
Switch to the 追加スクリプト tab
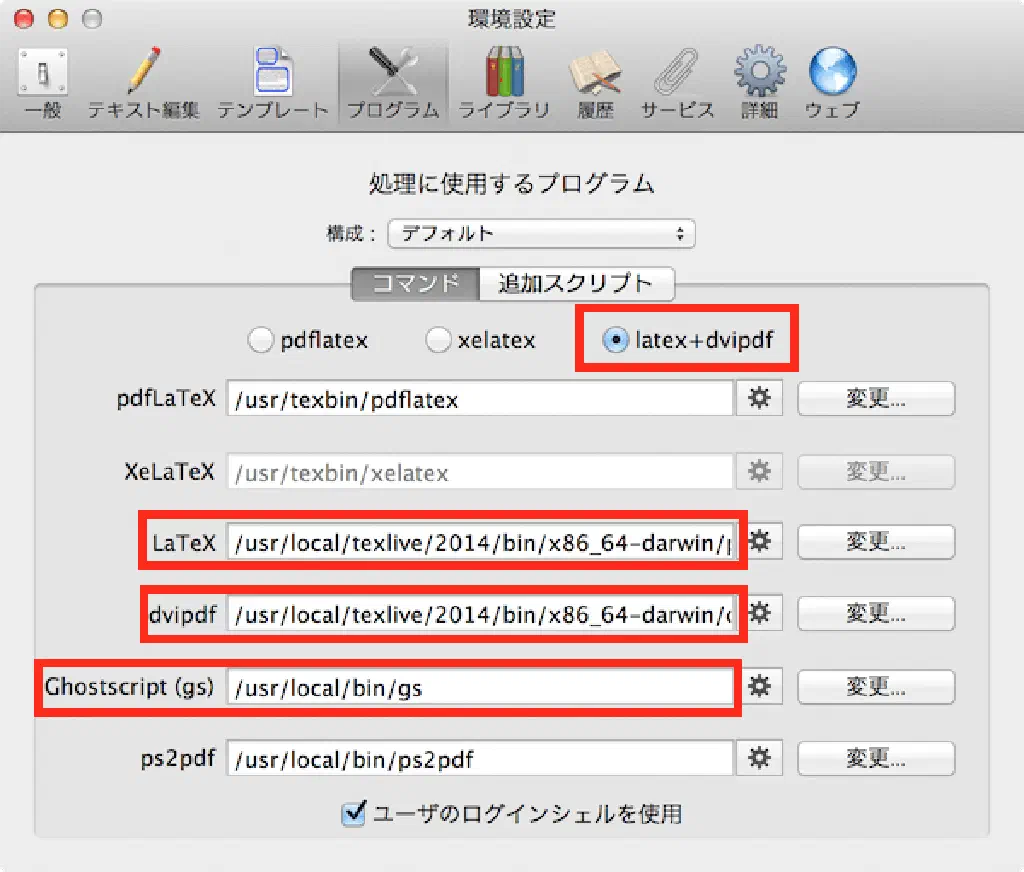point(575,283)
